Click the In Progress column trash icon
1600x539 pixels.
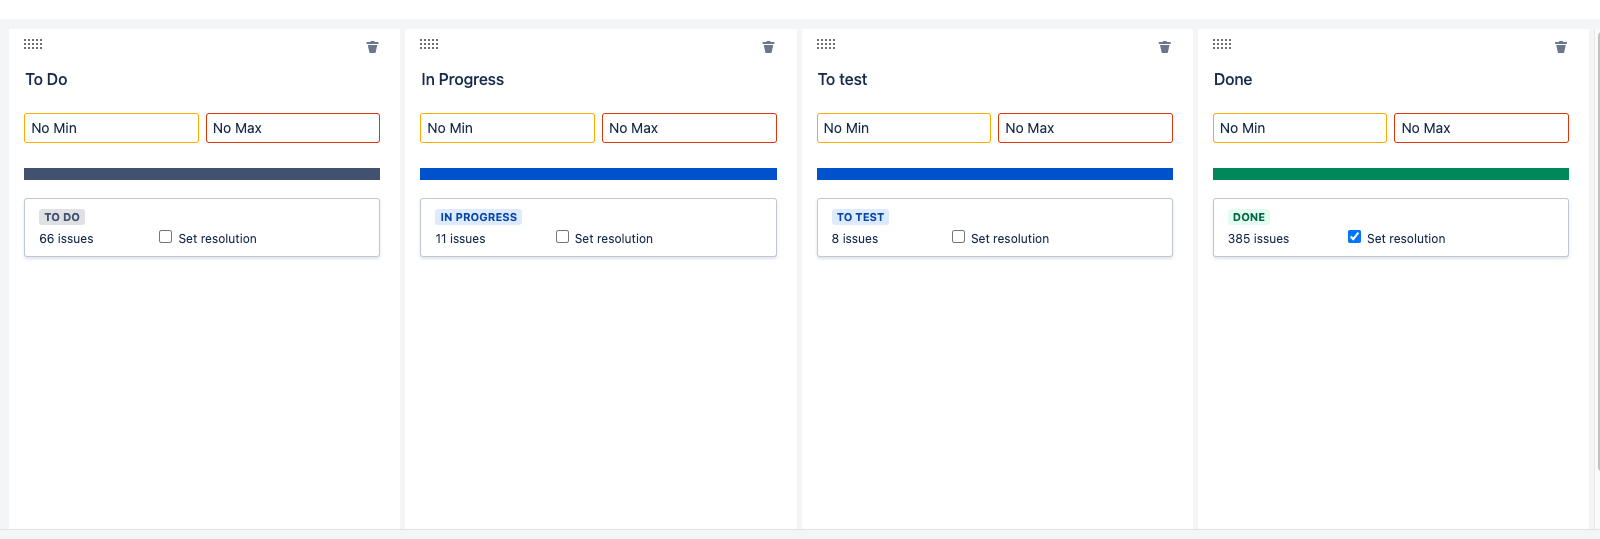point(768,47)
